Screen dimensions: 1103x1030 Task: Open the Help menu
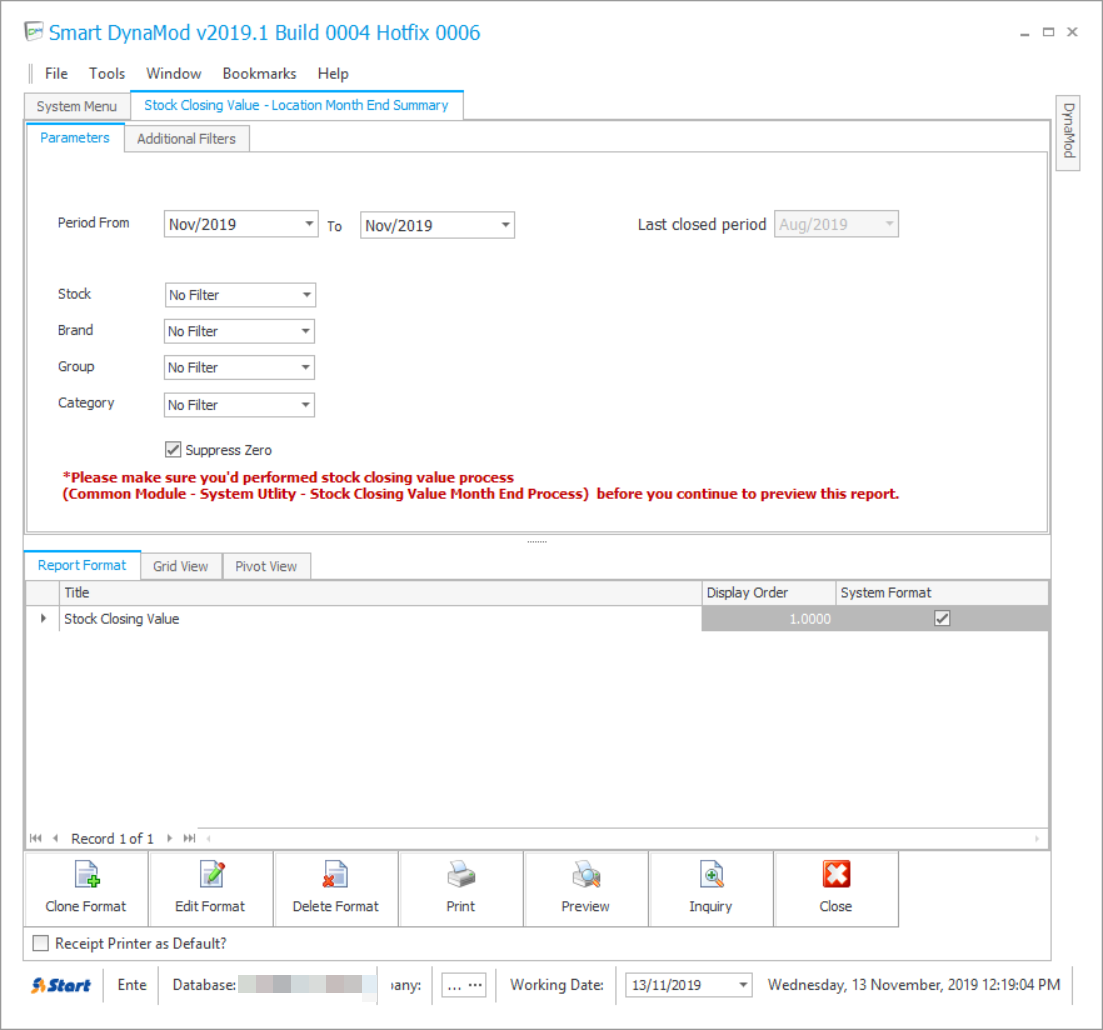(x=333, y=73)
